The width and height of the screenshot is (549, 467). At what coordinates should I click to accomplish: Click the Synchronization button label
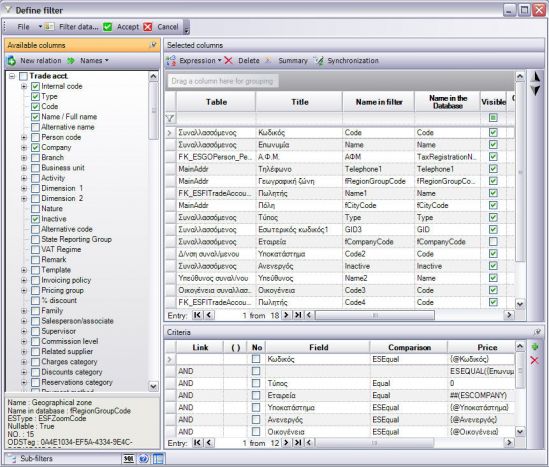353,61
